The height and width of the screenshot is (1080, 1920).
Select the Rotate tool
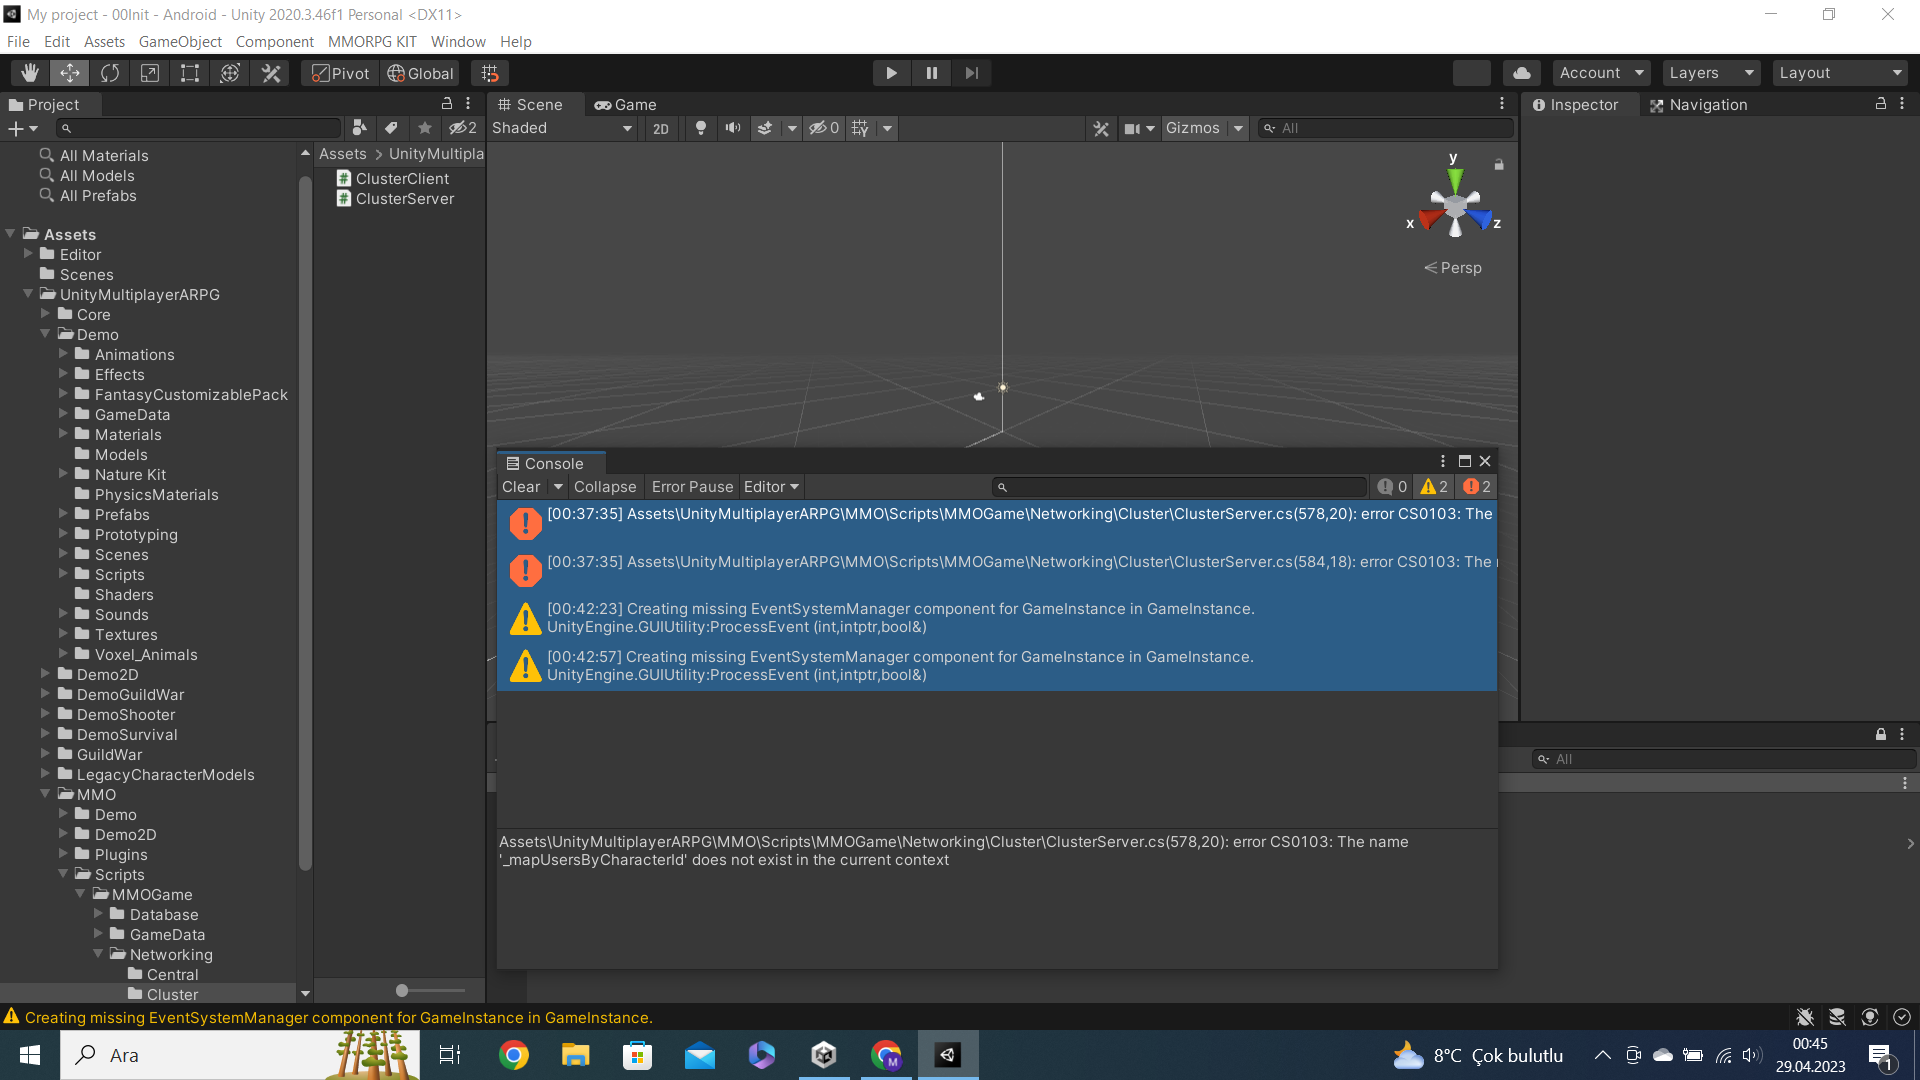coord(109,72)
